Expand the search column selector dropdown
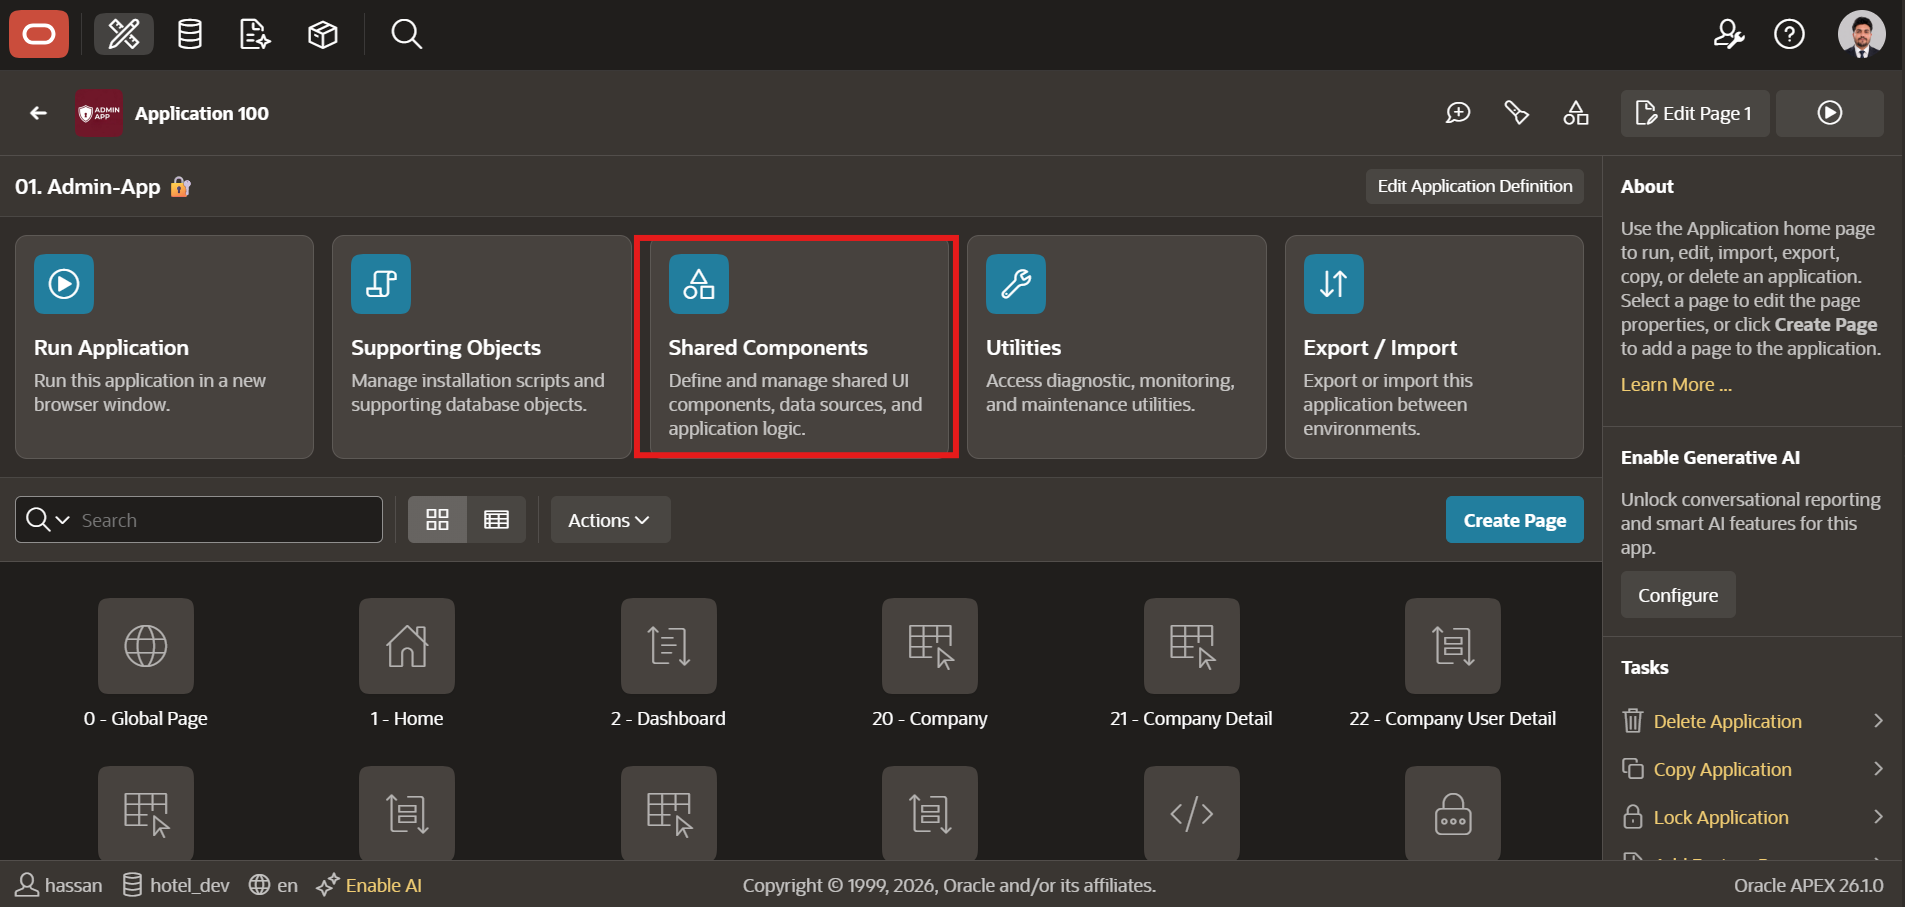 point(47,520)
